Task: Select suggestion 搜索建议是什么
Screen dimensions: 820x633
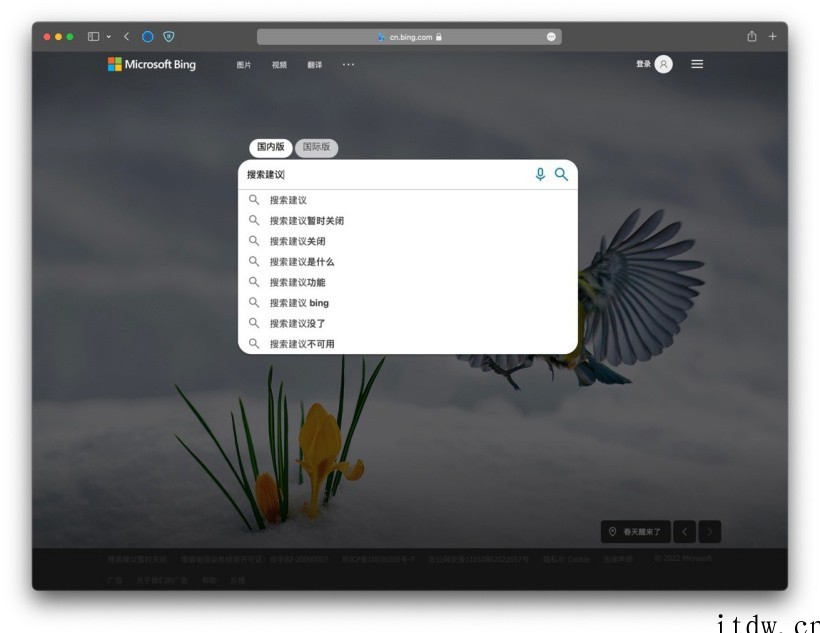Action: point(408,262)
